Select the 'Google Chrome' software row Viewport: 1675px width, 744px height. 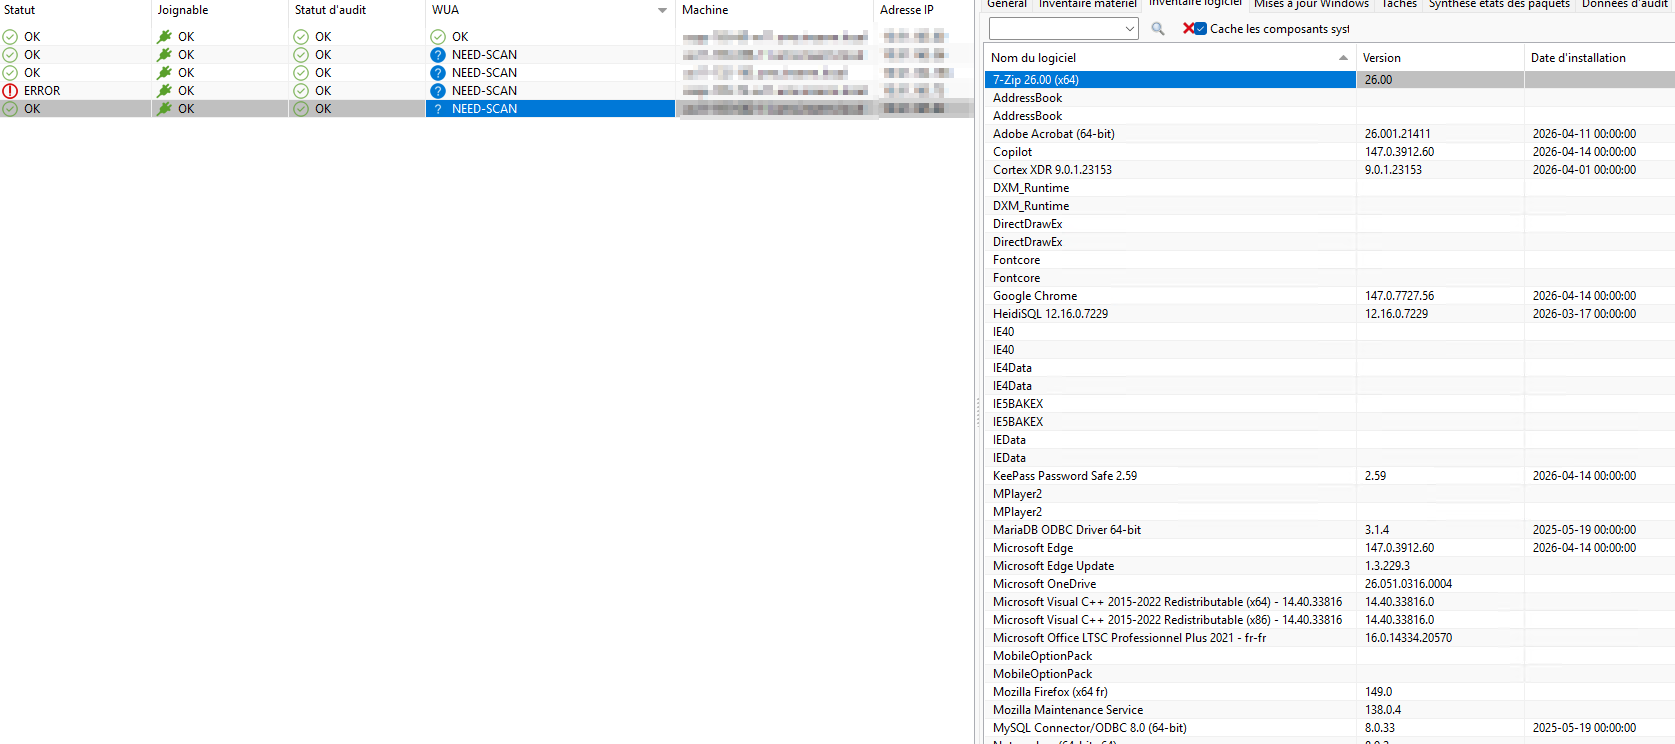(1035, 296)
